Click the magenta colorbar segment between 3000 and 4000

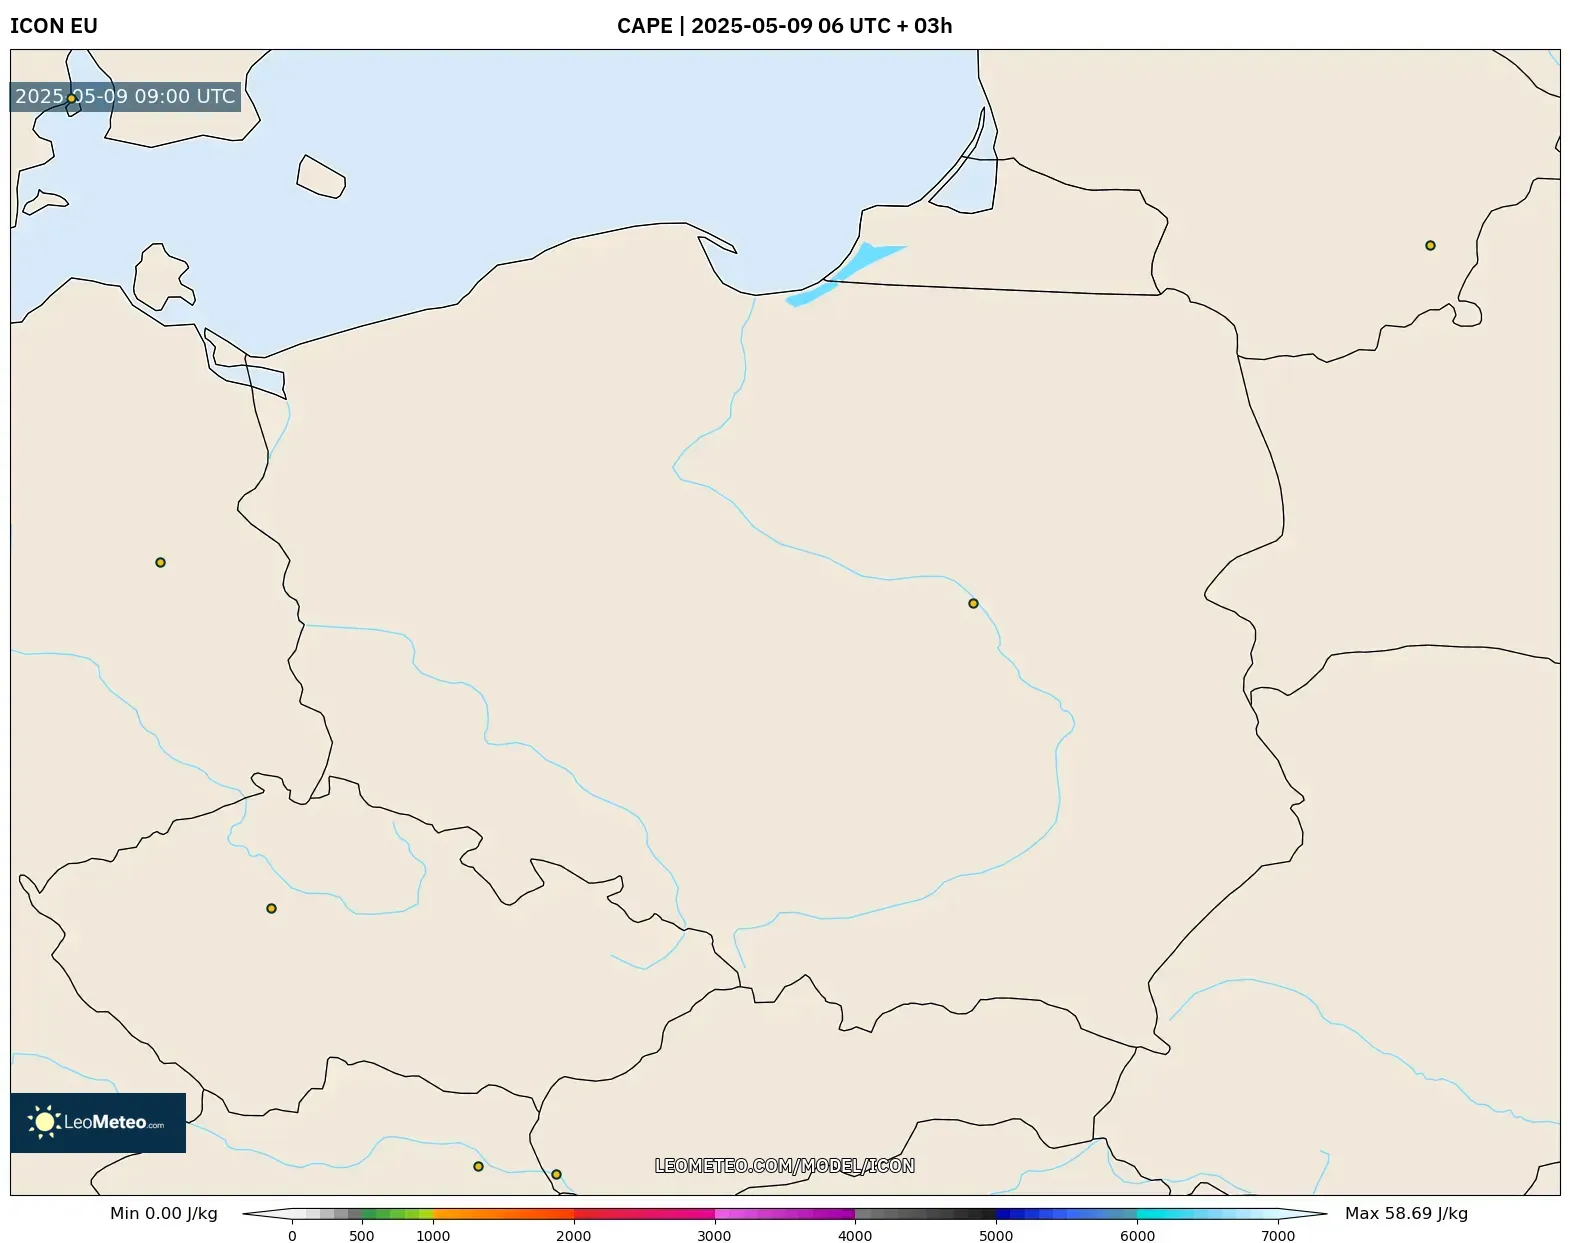[784, 1214]
